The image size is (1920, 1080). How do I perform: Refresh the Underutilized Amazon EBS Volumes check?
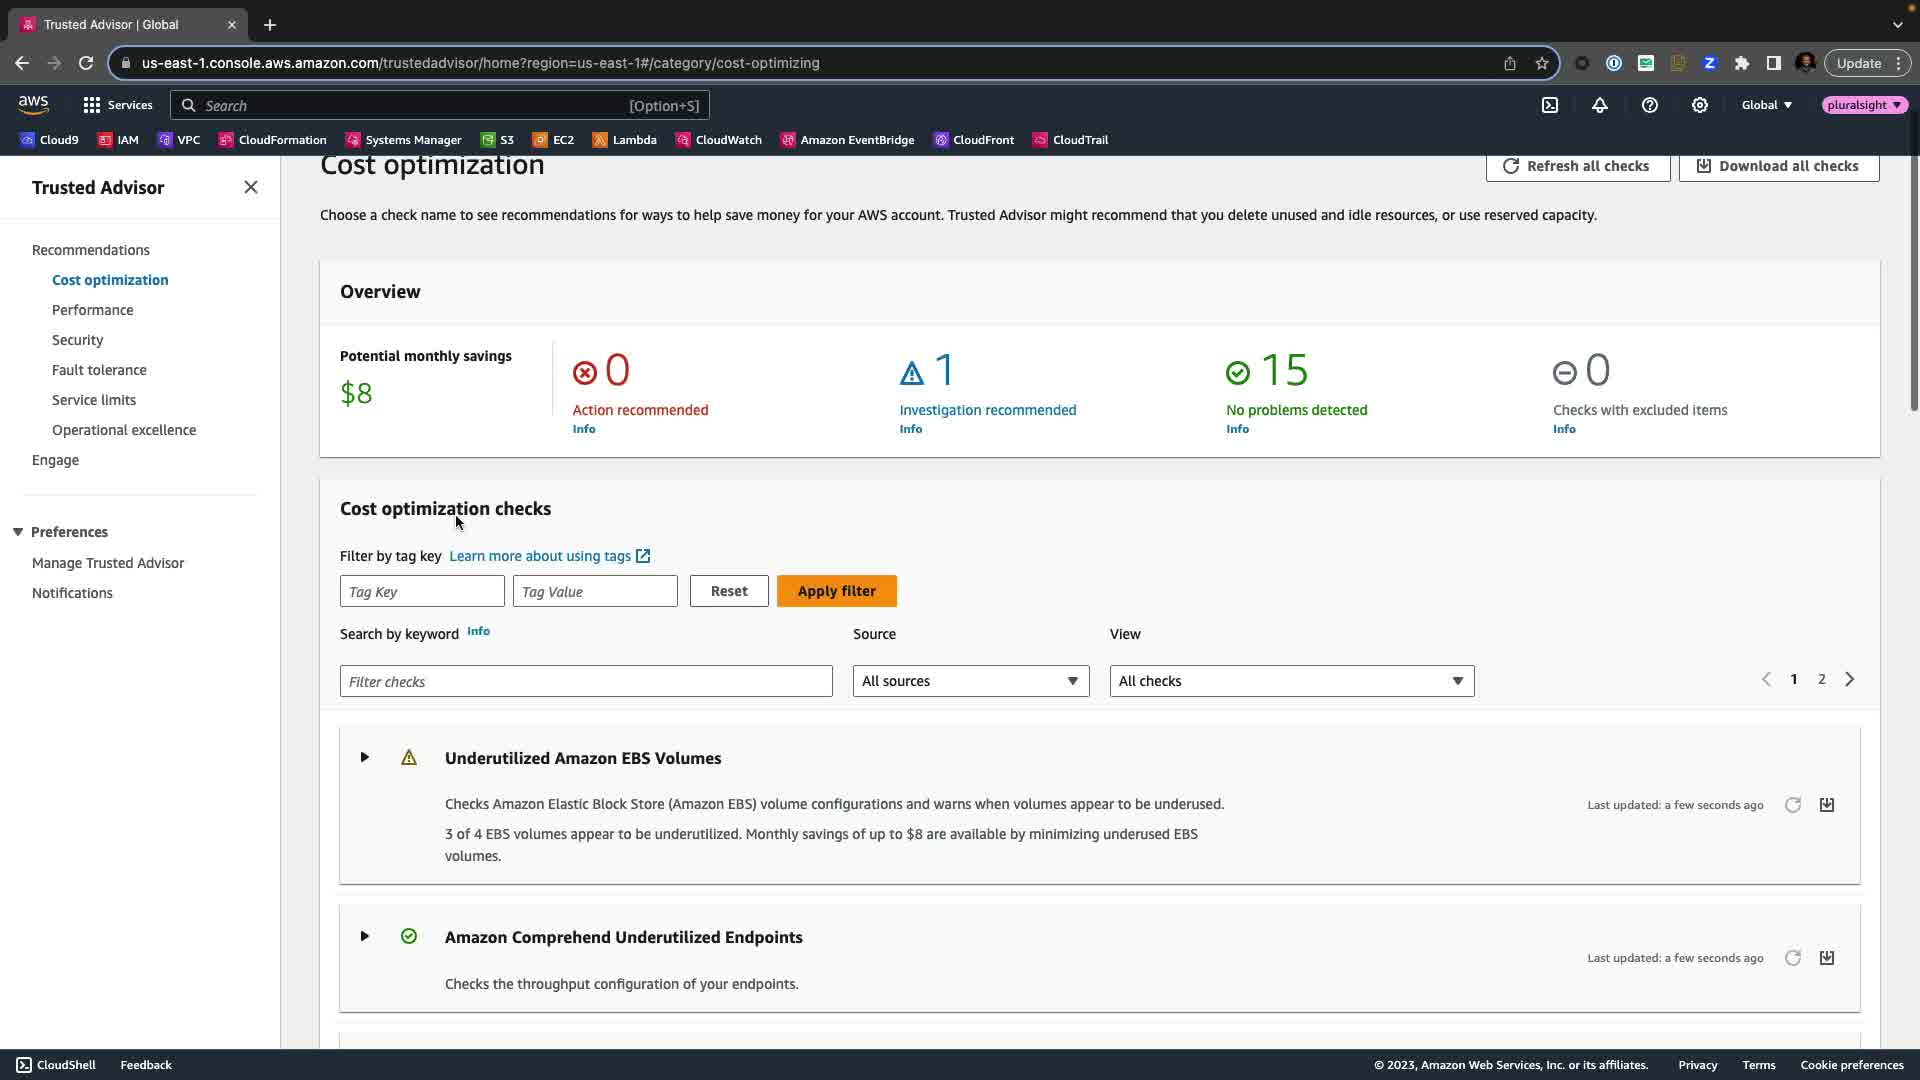[1793, 805]
